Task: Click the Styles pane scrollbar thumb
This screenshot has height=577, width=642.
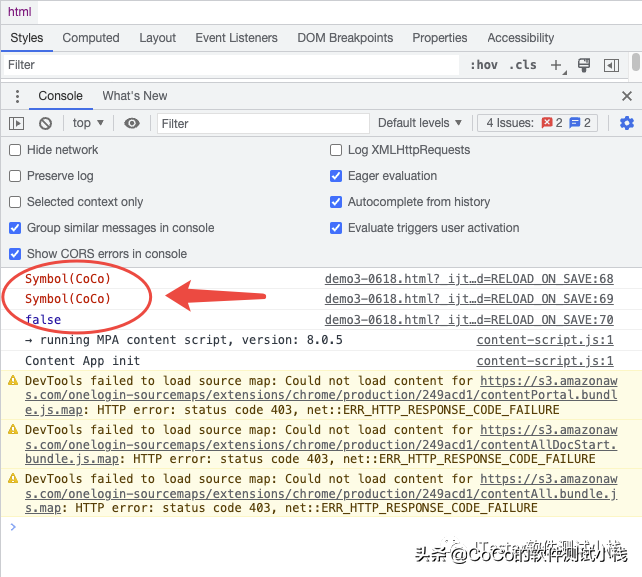Action: point(635,62)
